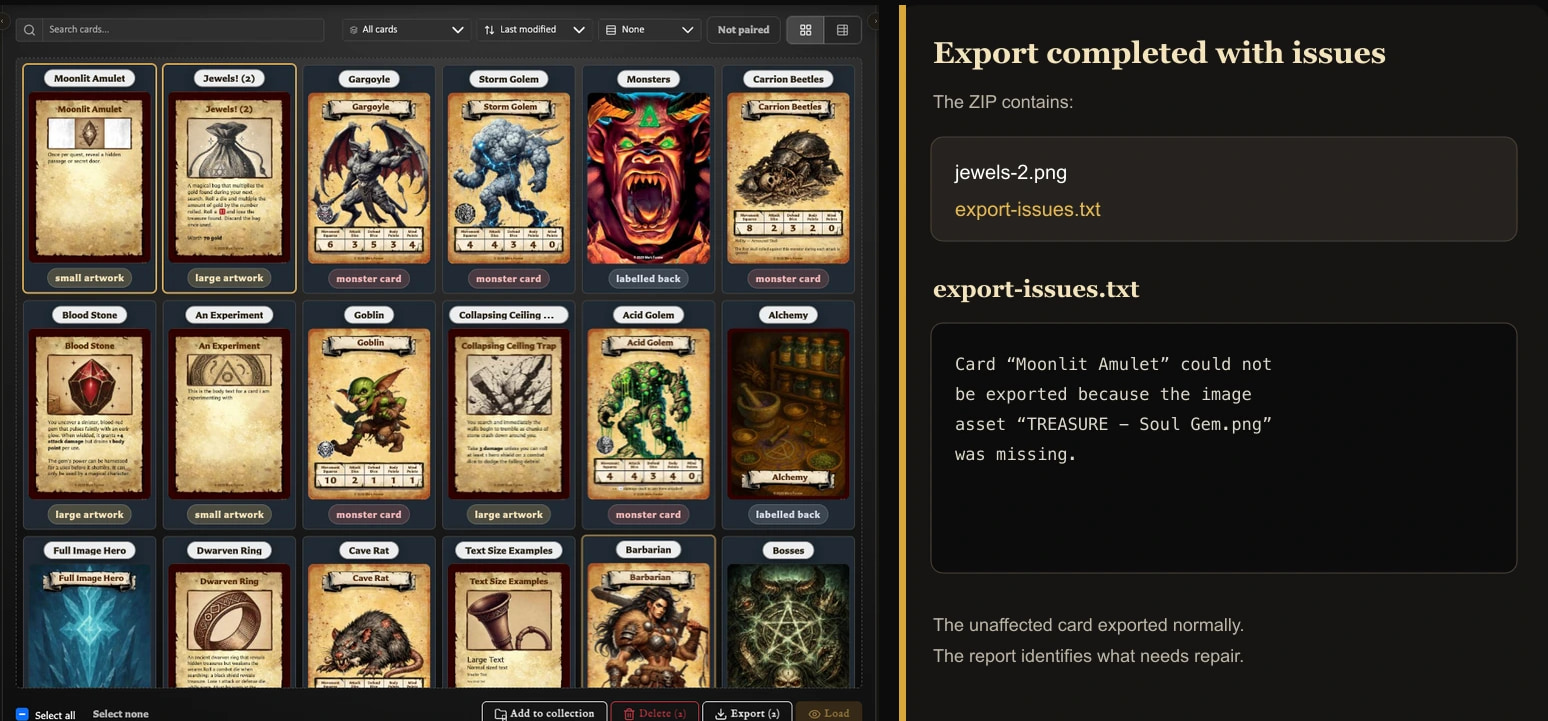Screen dimensions: 1548x721
Task: Click labelled back tag under Alchemy
Action: tap(788, 514)
